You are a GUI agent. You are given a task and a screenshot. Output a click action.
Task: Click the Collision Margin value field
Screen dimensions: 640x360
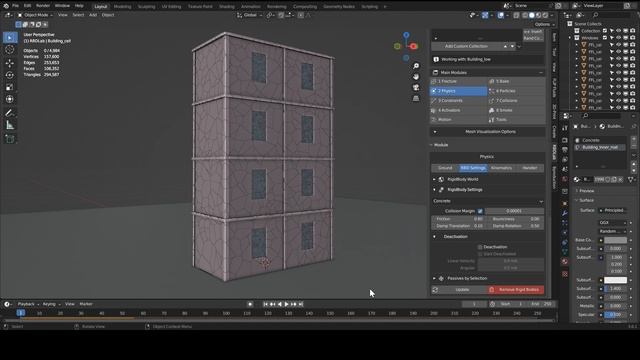(514, 211)
